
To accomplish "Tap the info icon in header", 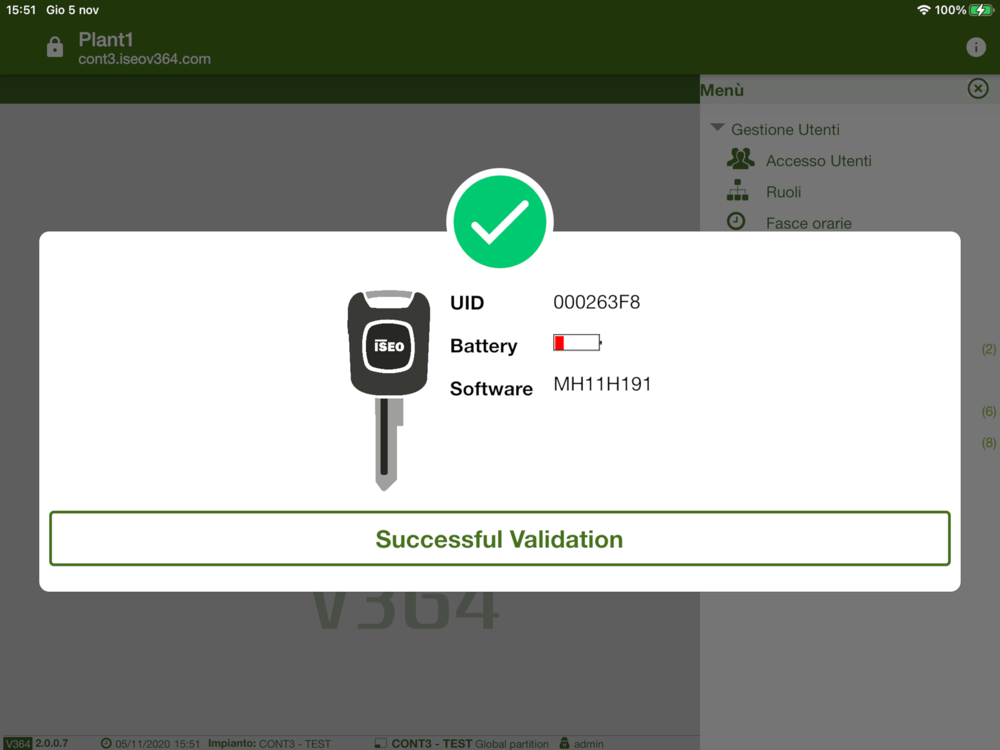I will pos(975,47).
